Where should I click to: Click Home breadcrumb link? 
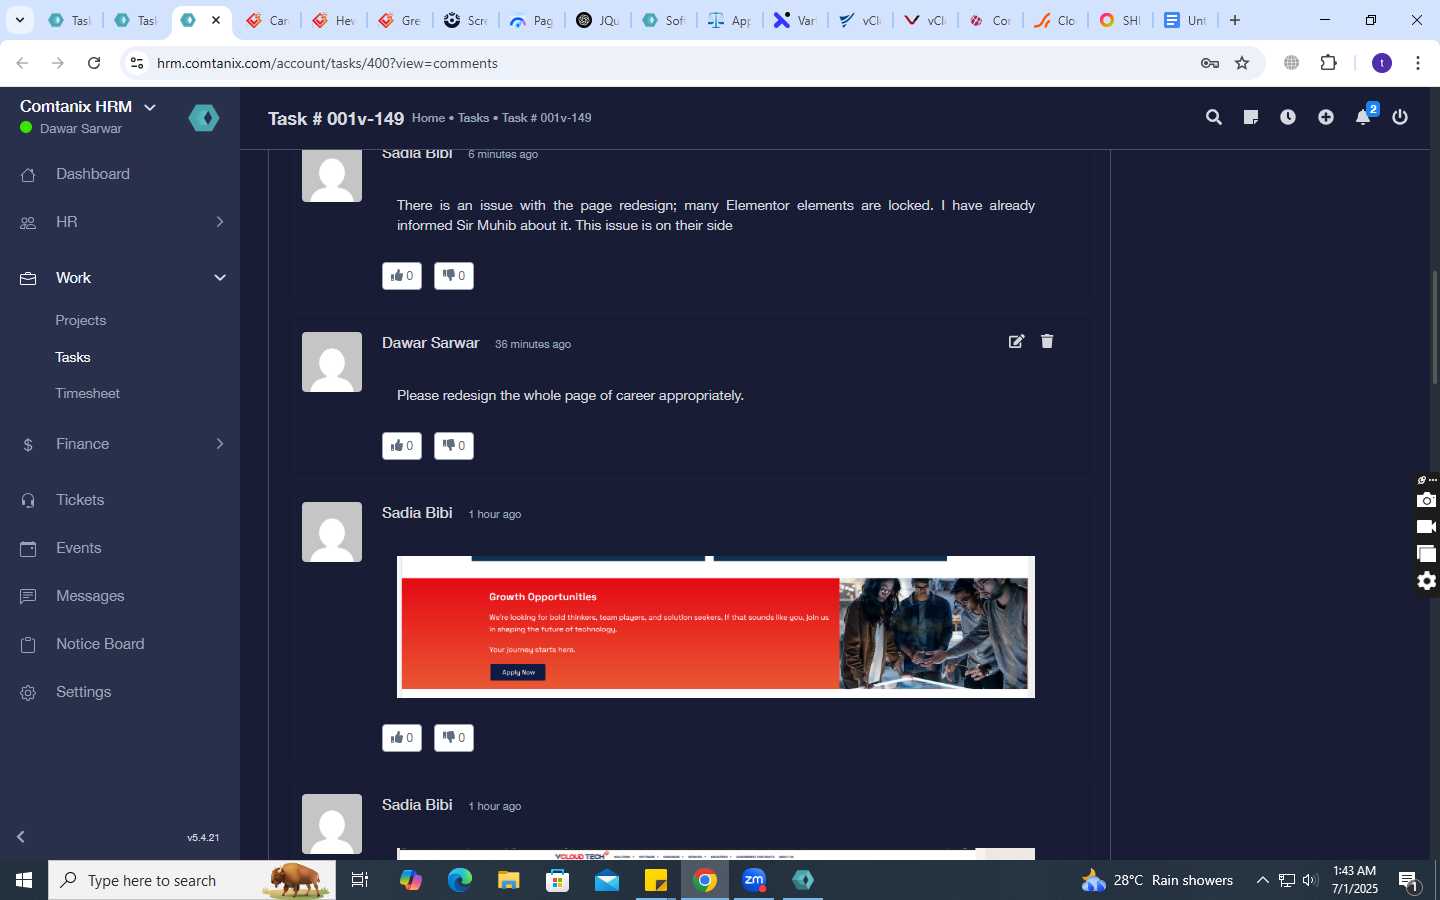coord(428,118)
